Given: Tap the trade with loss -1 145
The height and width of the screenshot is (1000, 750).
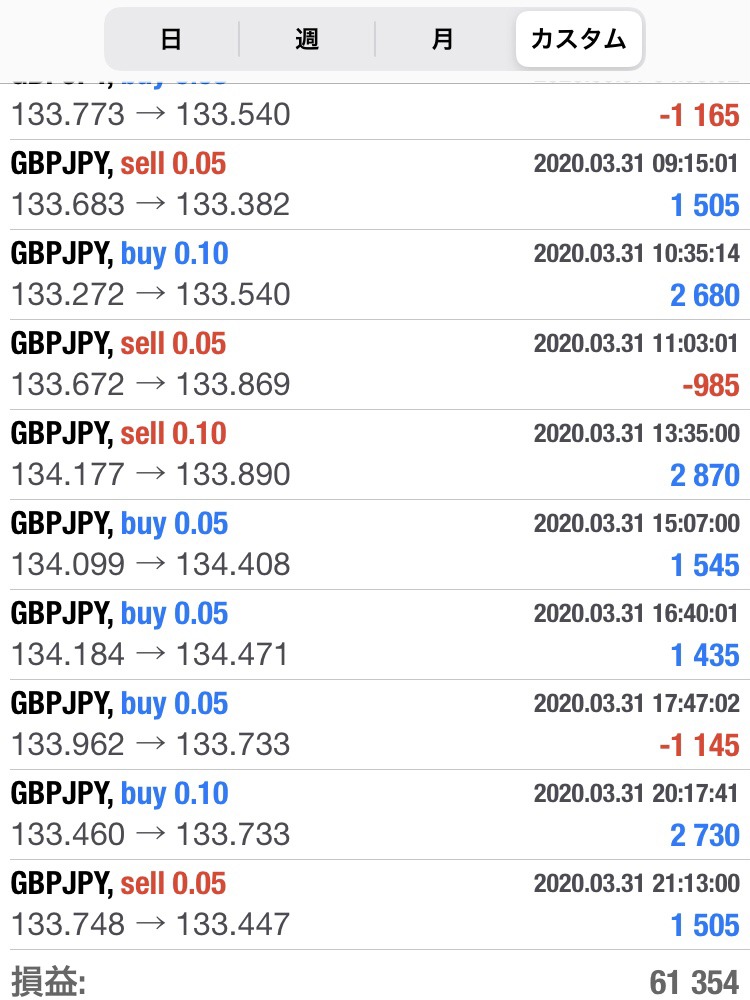Looking at the screenshot, I should click(x=375, y=724).
